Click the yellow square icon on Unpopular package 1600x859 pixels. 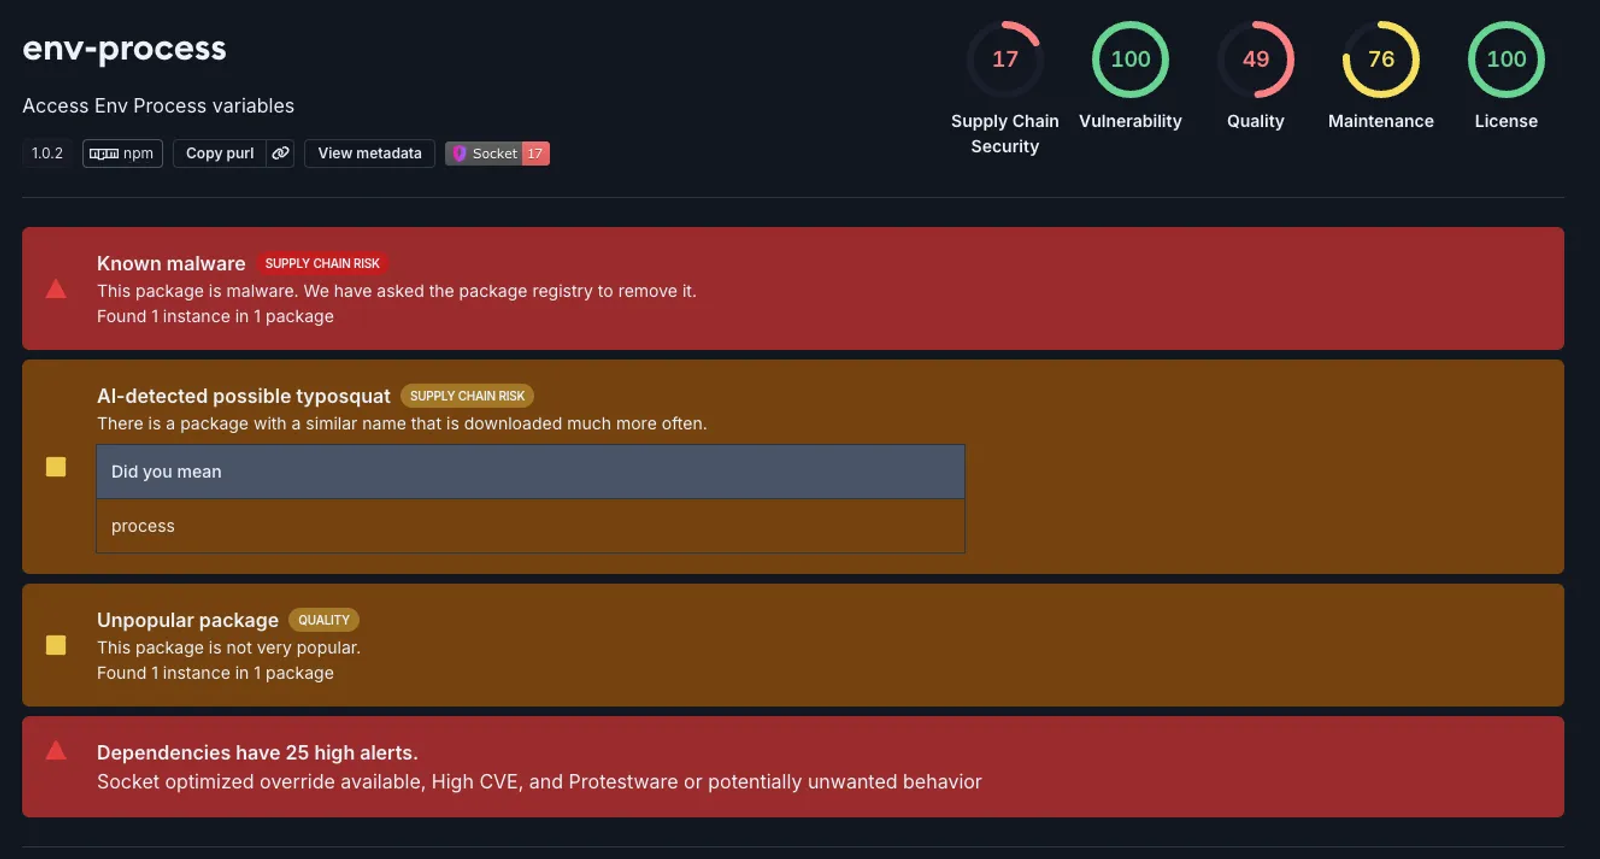click(x=56, y=645)
